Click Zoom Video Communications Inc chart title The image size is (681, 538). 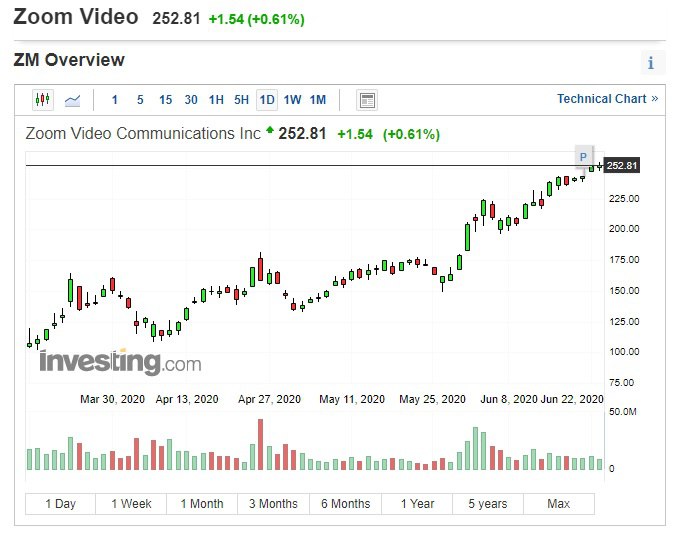click(143, 133)
